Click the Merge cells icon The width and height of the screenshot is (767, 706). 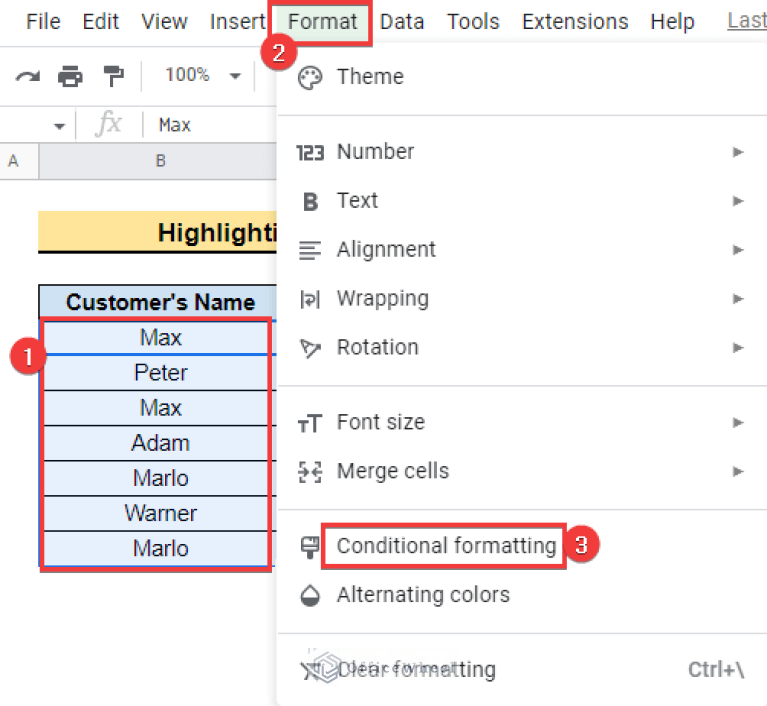tap(311, 472)
